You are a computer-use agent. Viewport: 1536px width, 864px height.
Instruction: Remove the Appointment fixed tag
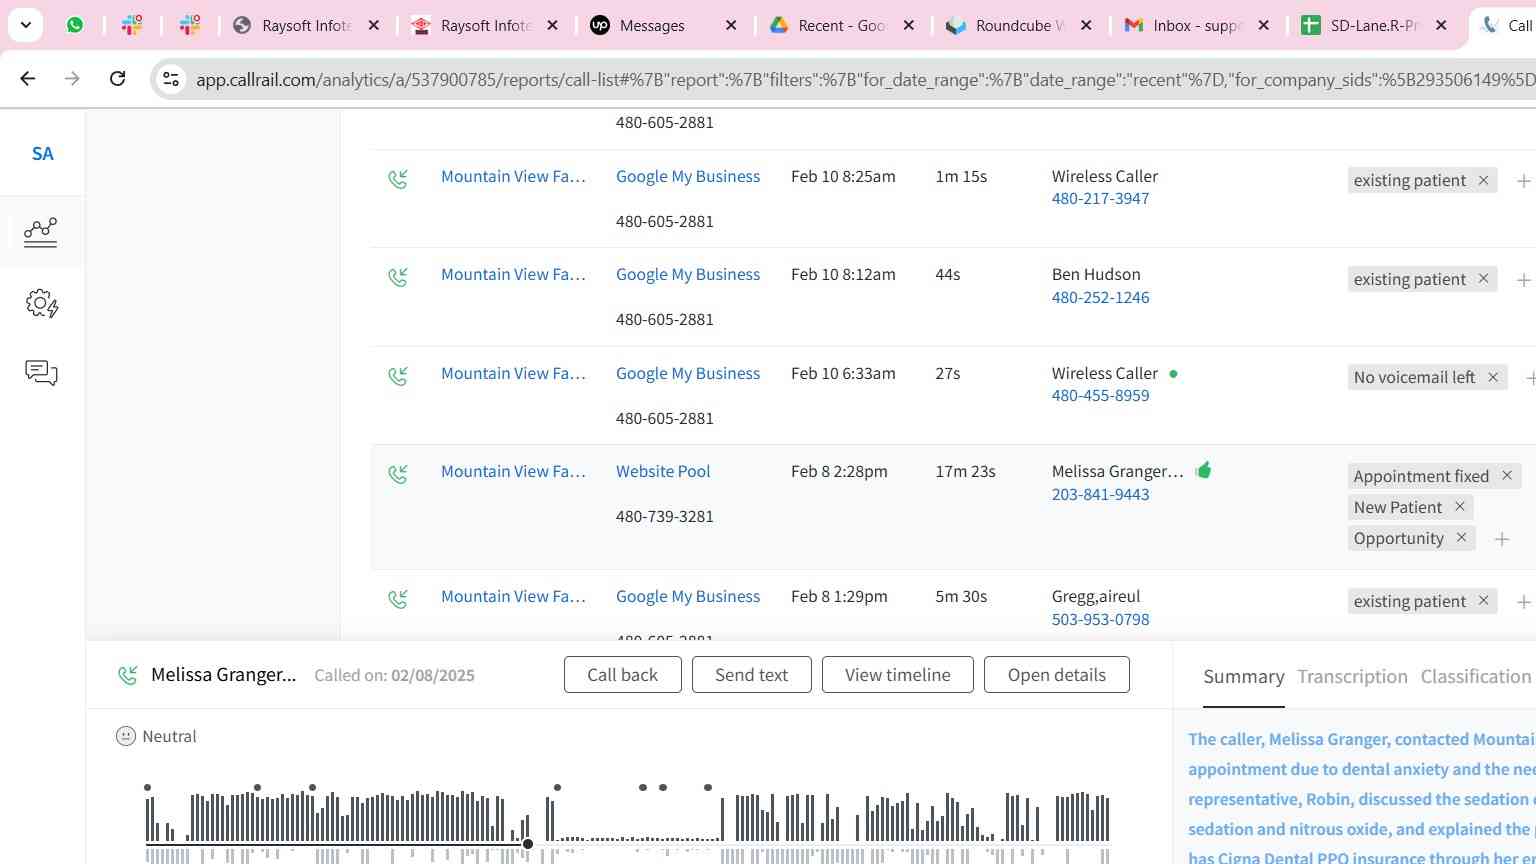click(x=1507, y=476)
